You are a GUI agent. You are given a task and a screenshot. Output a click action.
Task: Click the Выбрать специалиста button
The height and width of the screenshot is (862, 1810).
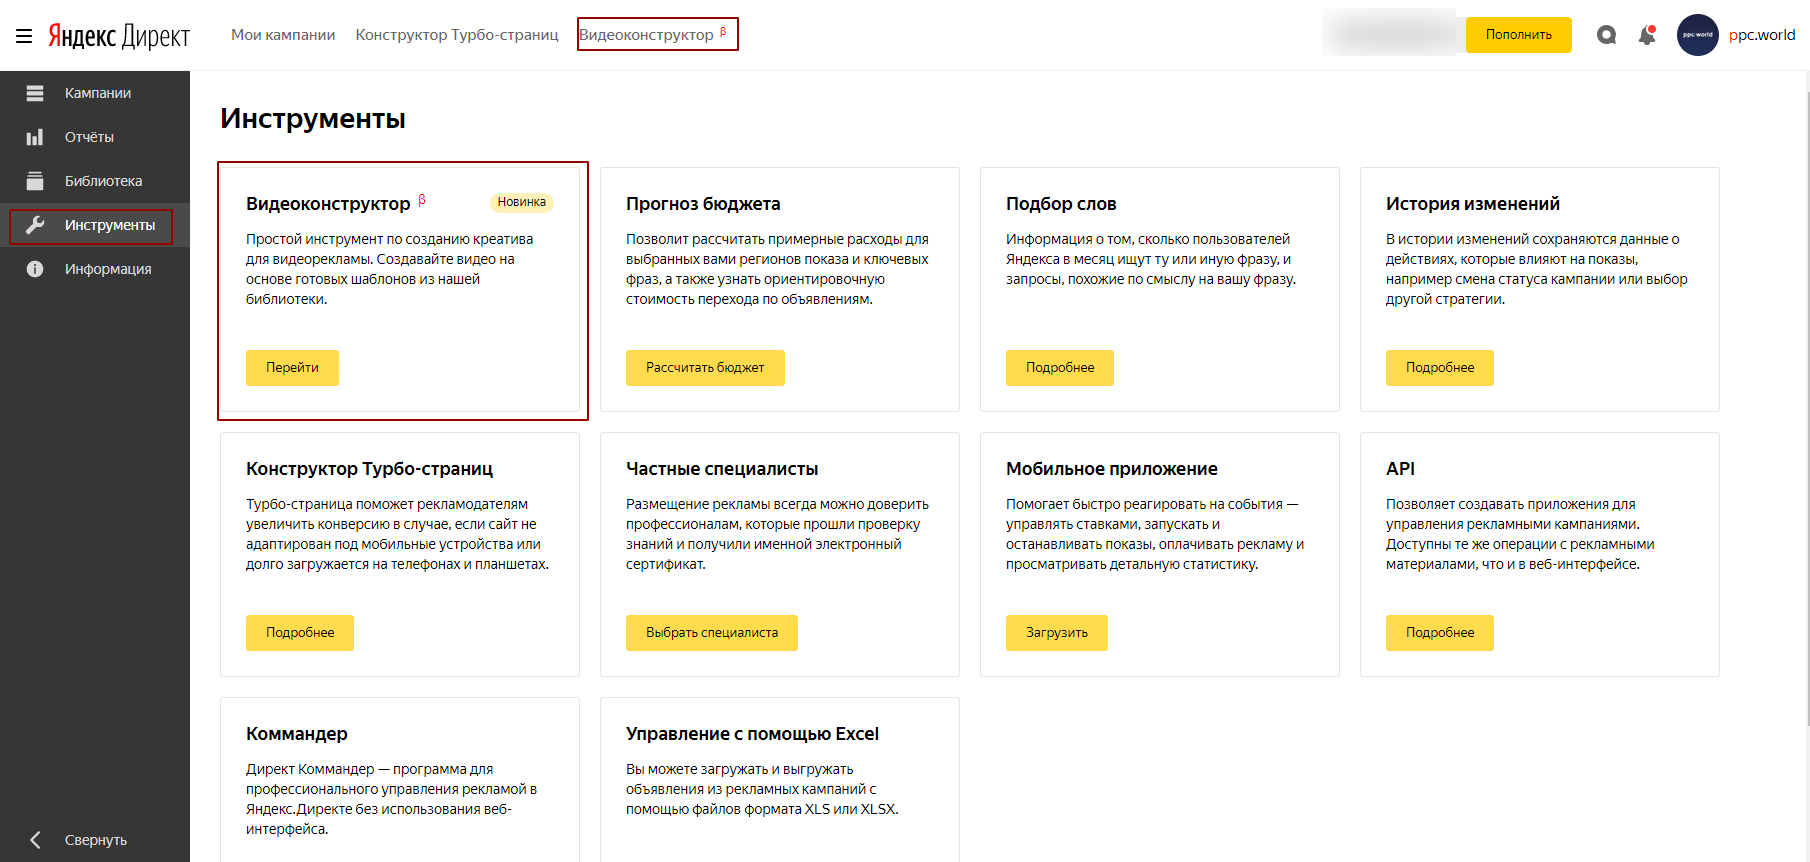pyautogui.click(x=712, y=633)
